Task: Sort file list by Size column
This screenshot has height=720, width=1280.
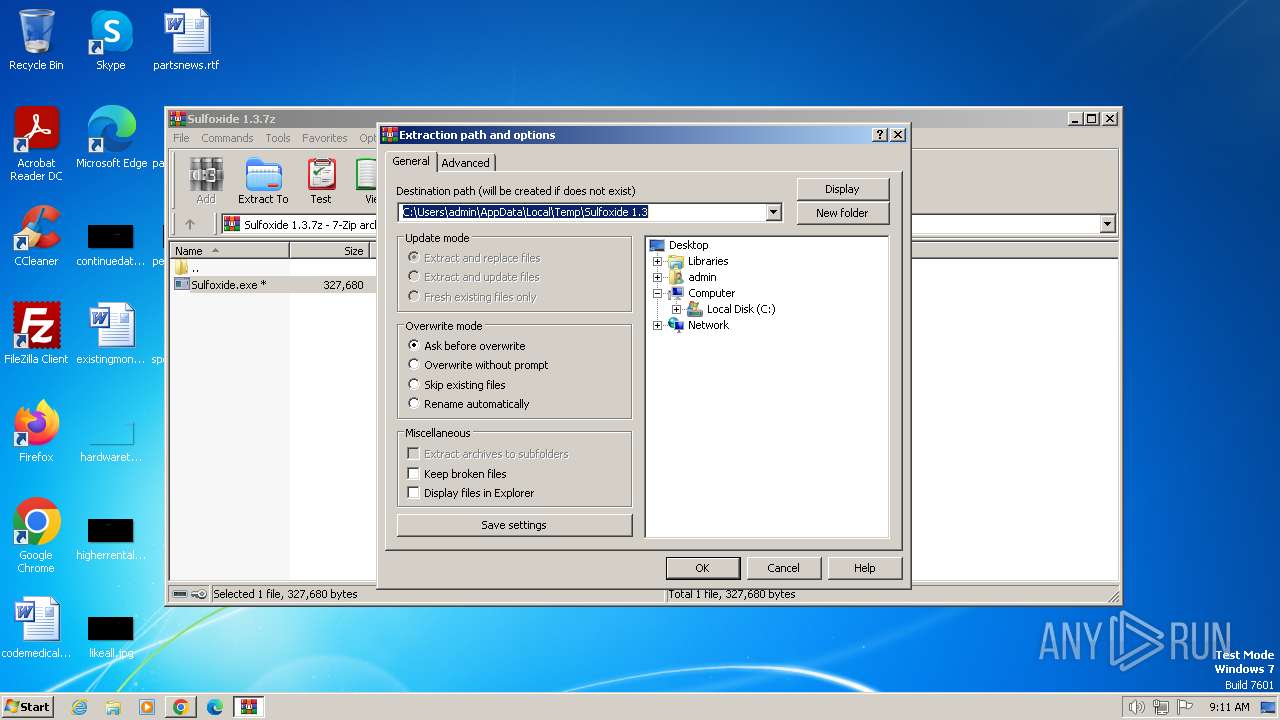Action: coord(330,251)
